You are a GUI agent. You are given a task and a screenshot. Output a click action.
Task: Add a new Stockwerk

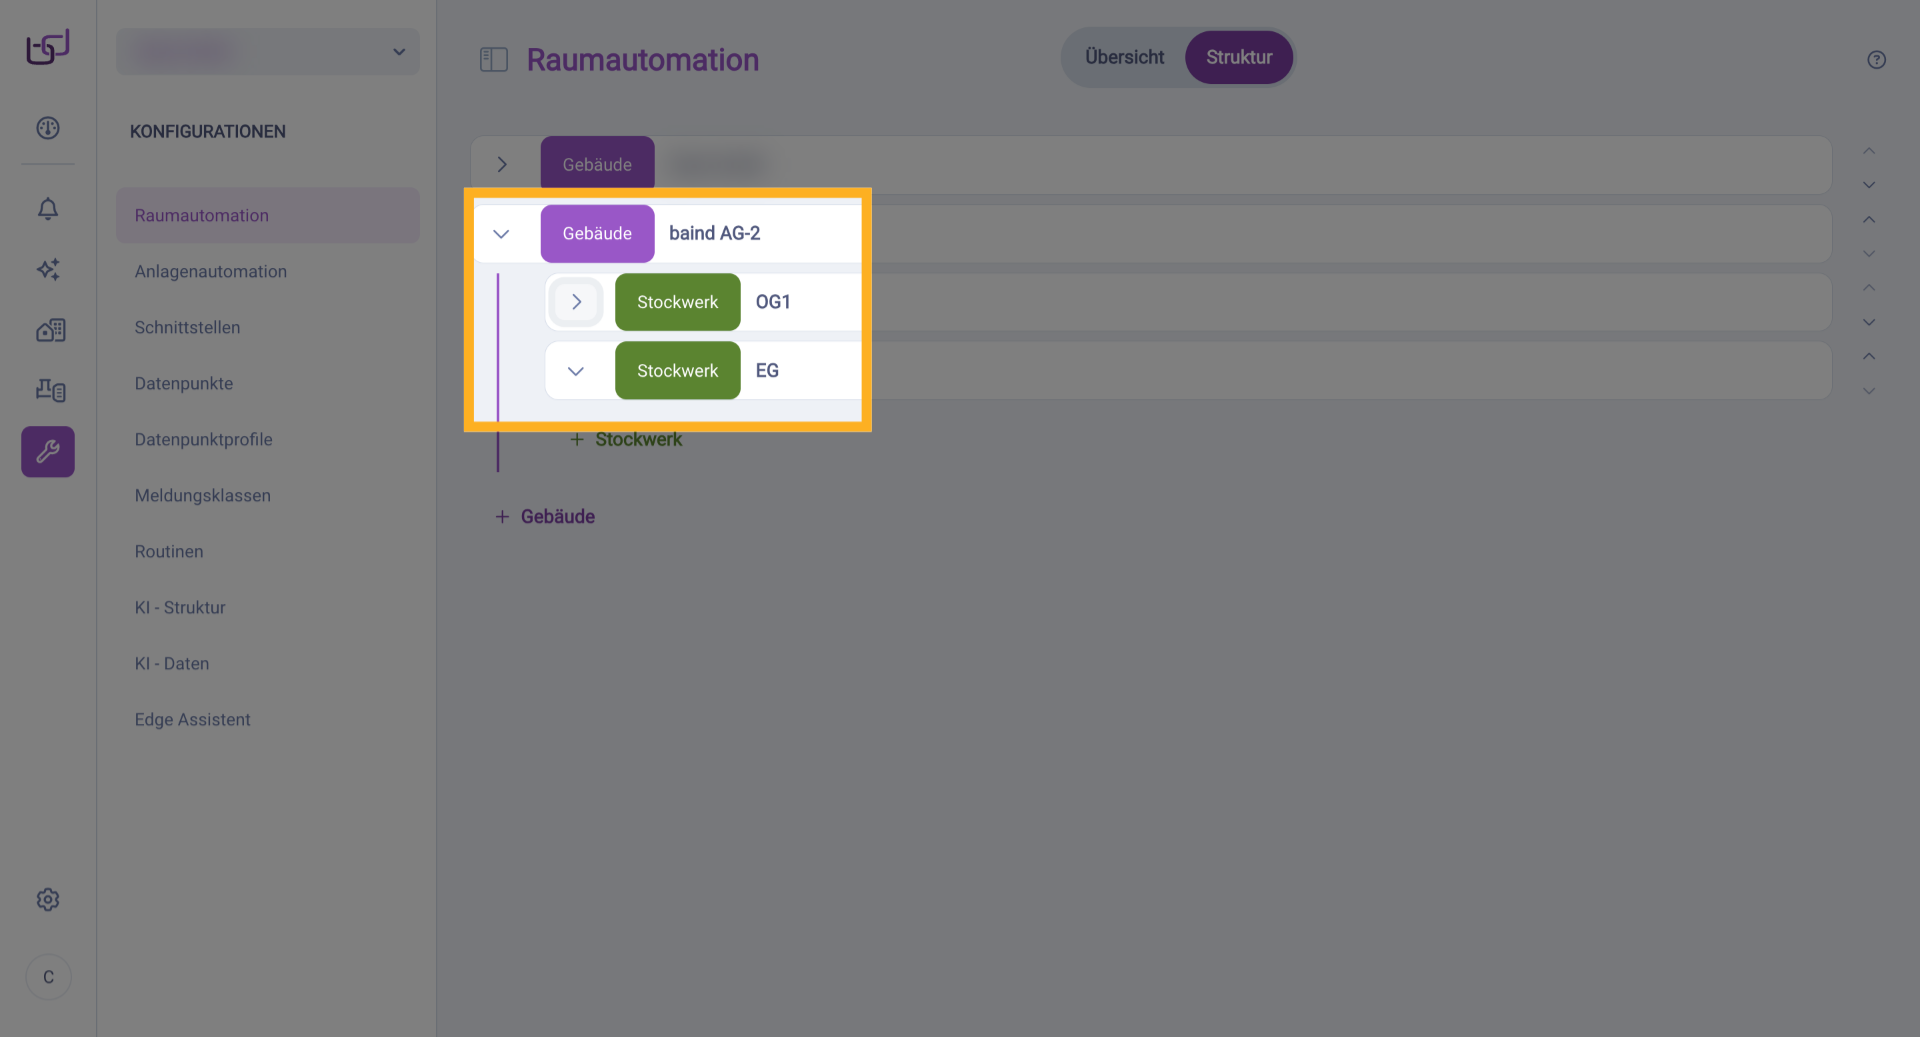point(627,440)
